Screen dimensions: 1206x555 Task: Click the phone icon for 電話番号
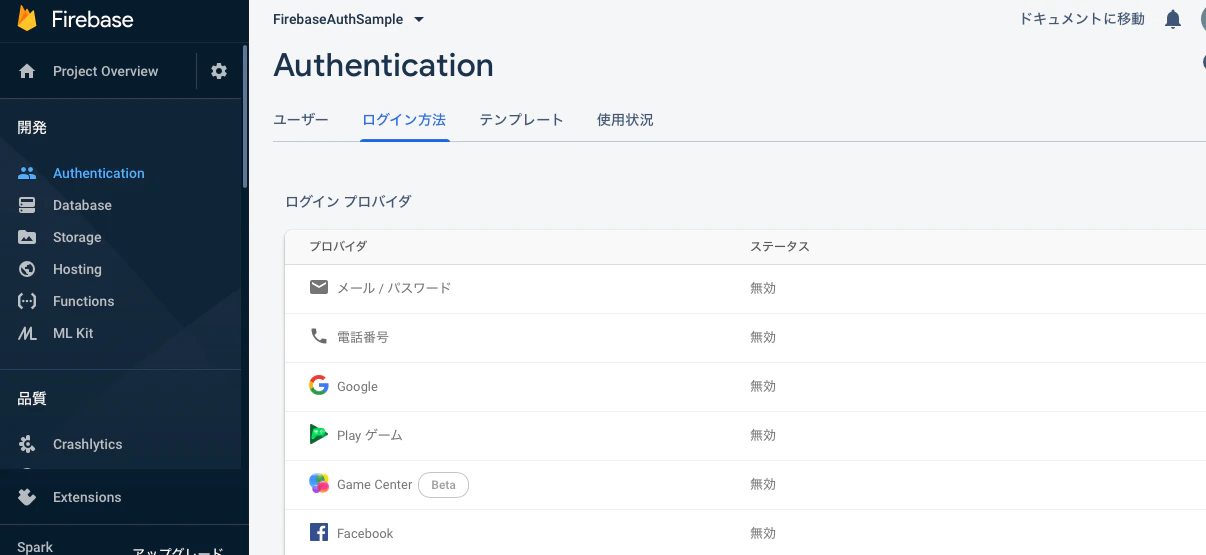point(319,336)
